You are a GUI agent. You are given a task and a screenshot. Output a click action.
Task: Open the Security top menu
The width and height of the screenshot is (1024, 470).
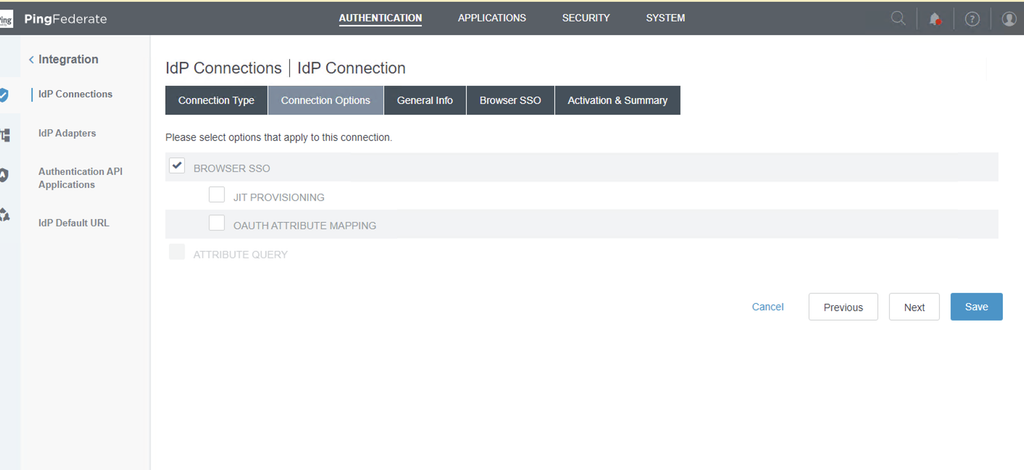tap(586, 18)
